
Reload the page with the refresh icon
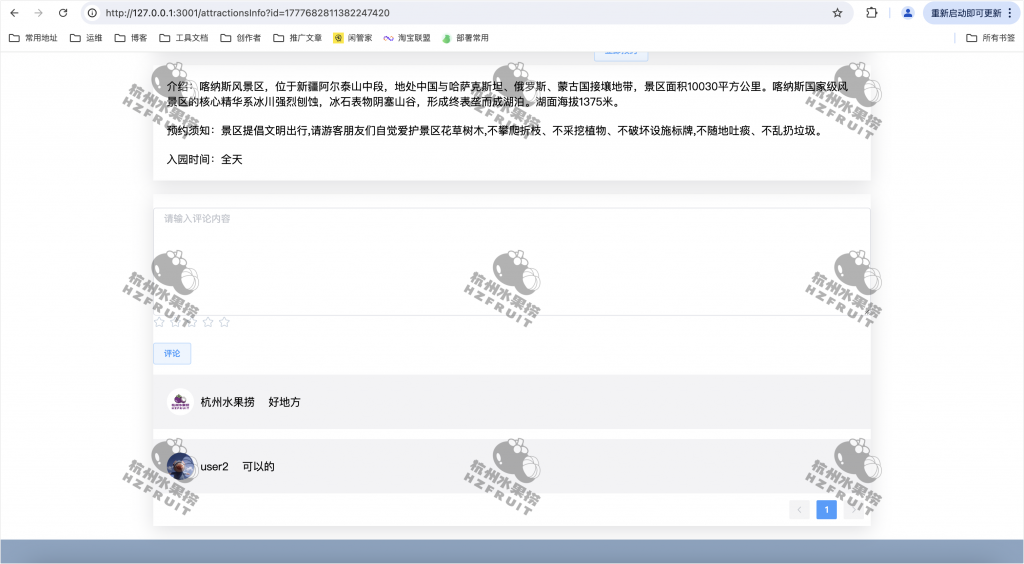pos(63,13)
